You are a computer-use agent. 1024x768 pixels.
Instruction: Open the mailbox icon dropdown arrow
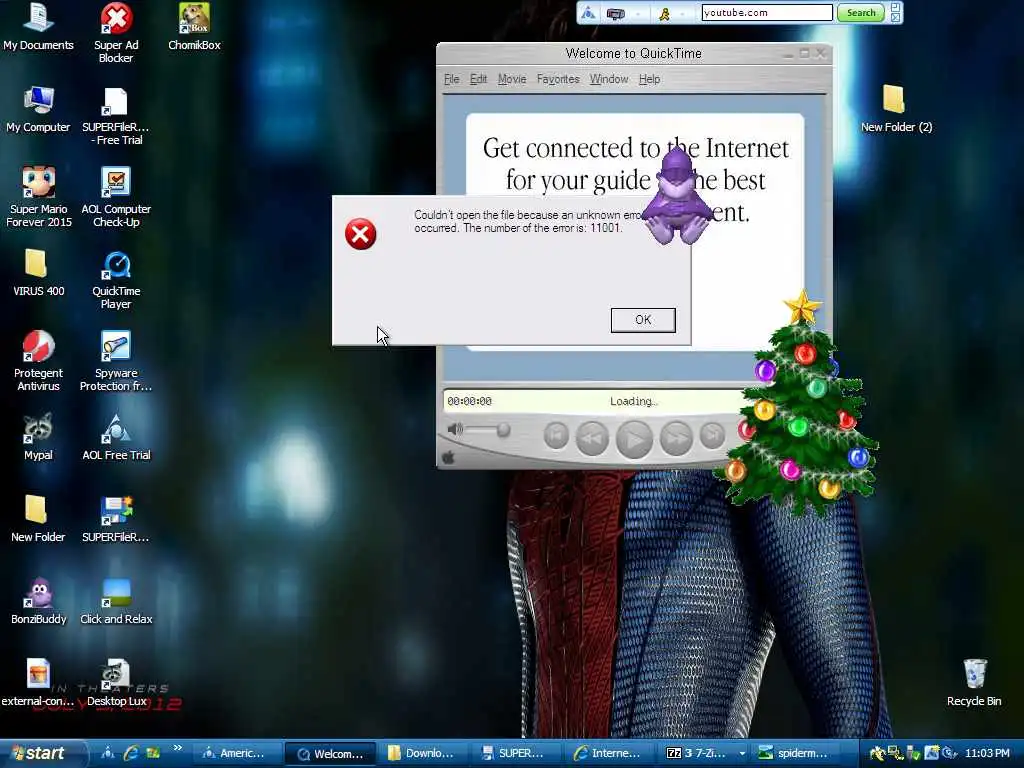click(x=636, y=14)
